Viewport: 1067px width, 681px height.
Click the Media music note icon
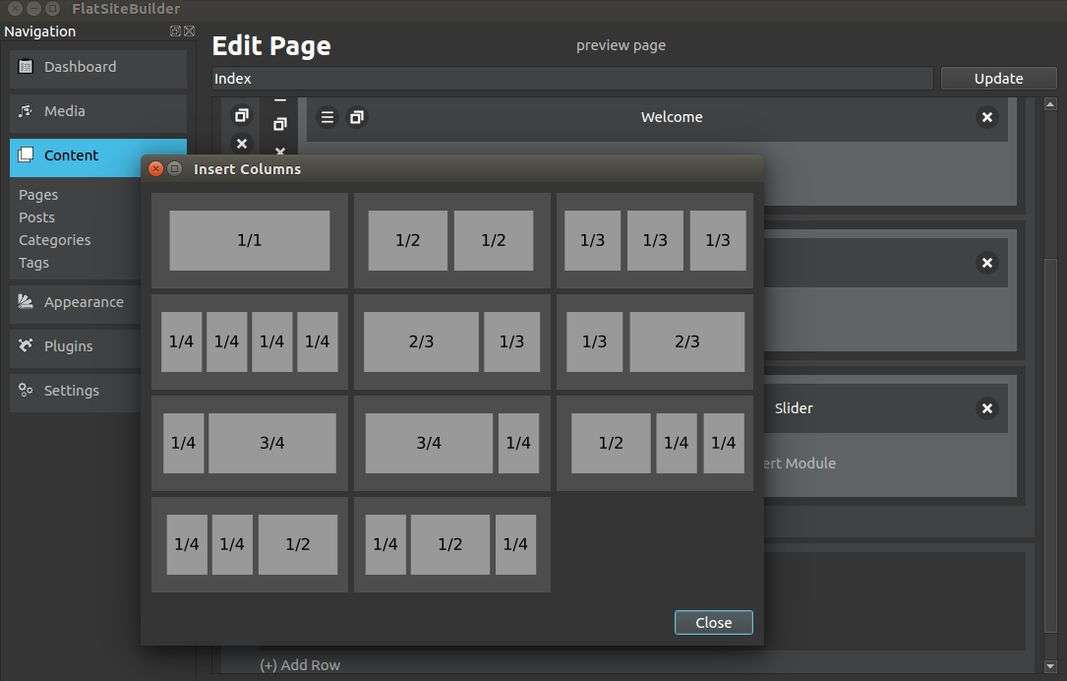26,111
